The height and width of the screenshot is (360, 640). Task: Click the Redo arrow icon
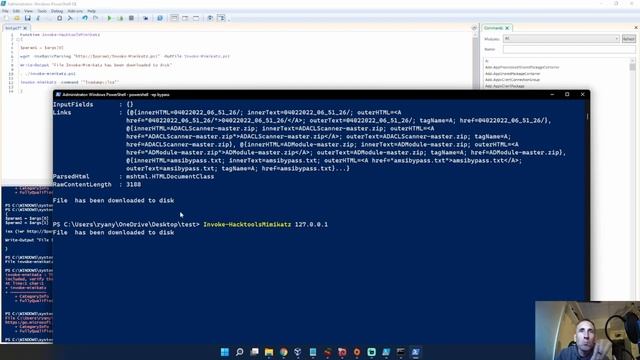96,18
